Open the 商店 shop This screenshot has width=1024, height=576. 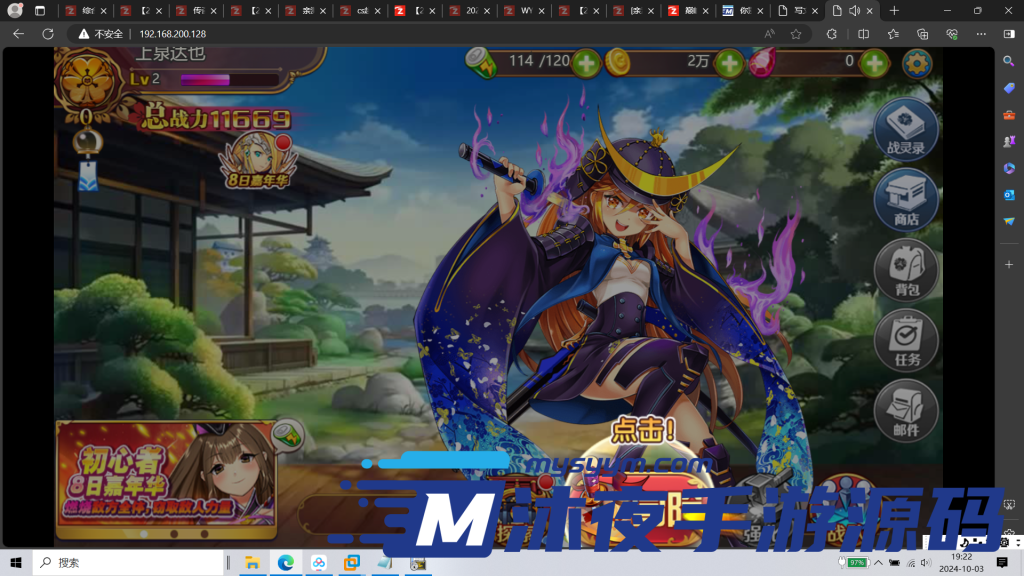click(906, 199)
